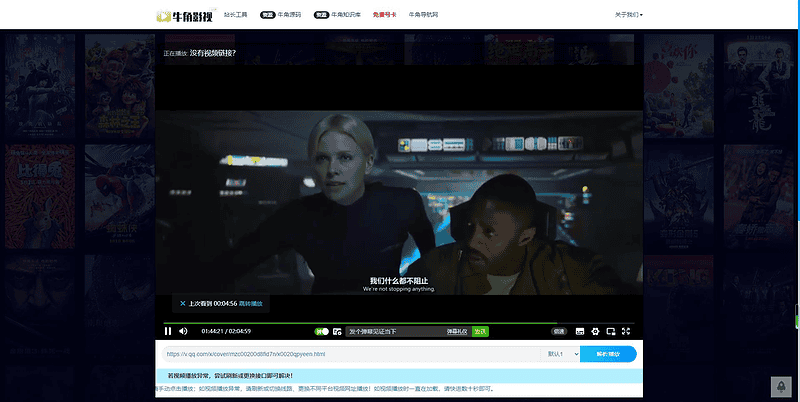This screenshot has width=800, height=402.
Task: Mute the player volume speaker icon
Action: (x=183, y=331)
